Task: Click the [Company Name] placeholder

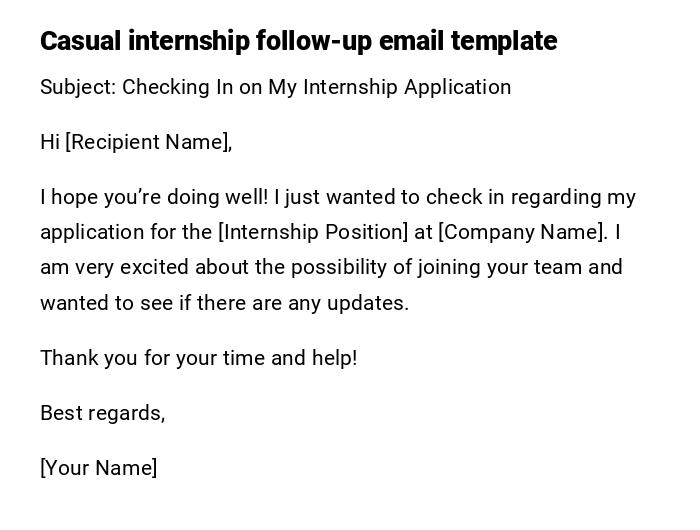Action: pyautogui.click(x=522, y=232)
